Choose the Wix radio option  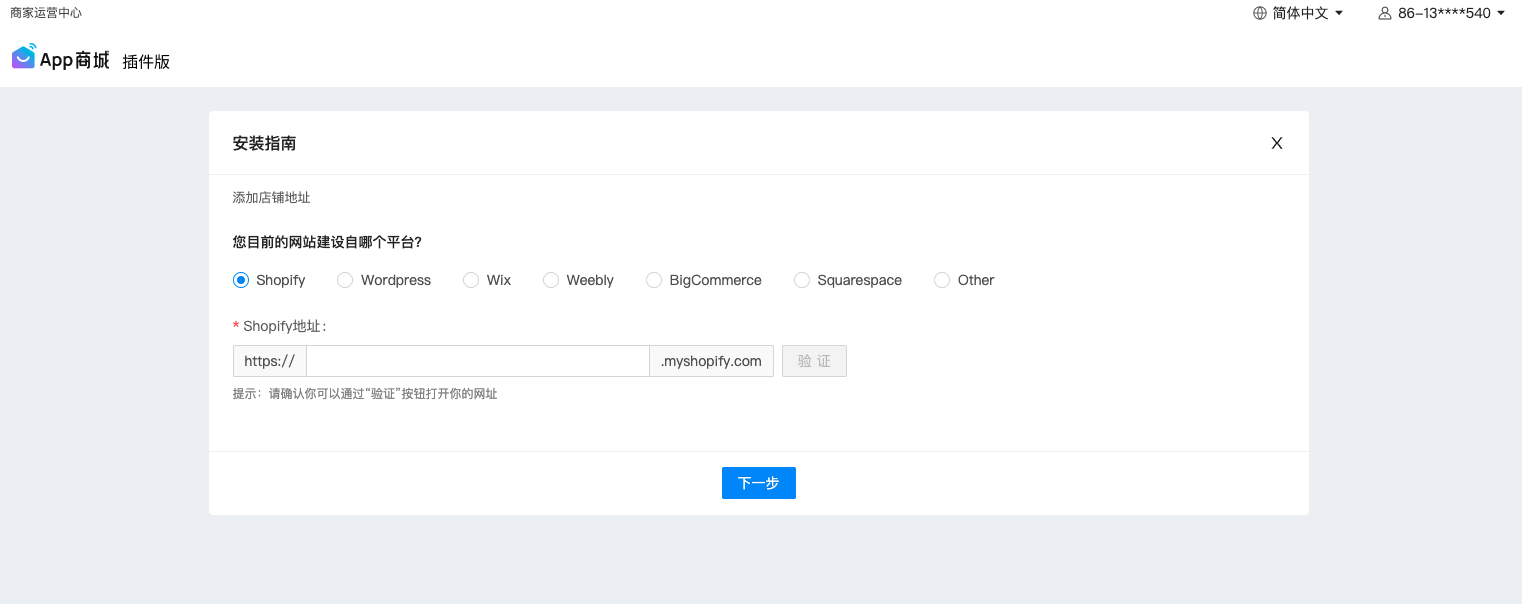(471, 280)
